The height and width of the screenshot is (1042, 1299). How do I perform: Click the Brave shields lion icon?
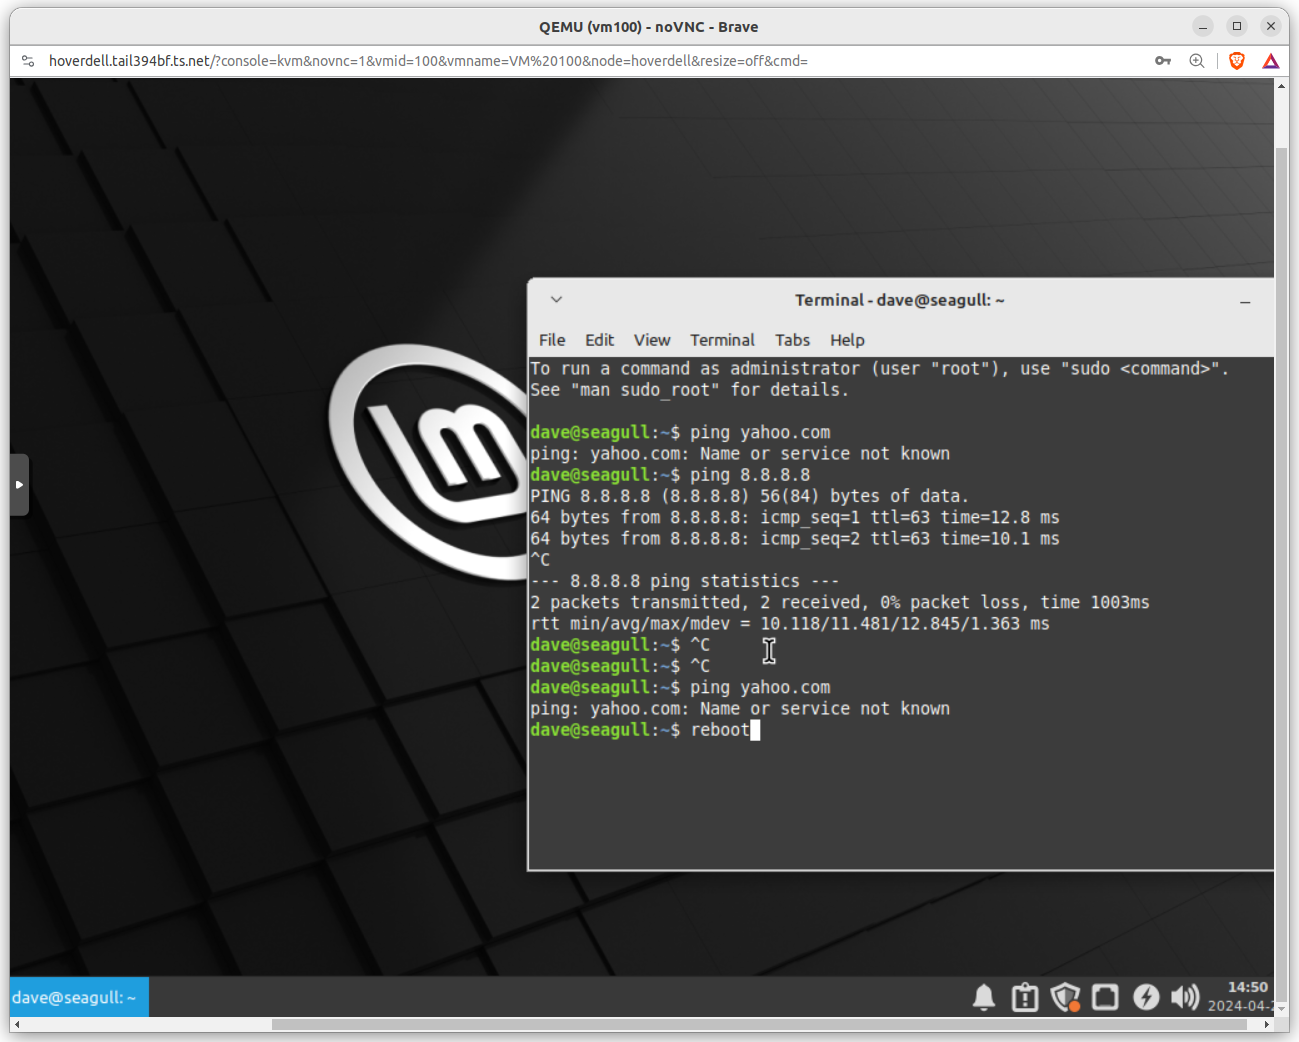click(1237, 61)
